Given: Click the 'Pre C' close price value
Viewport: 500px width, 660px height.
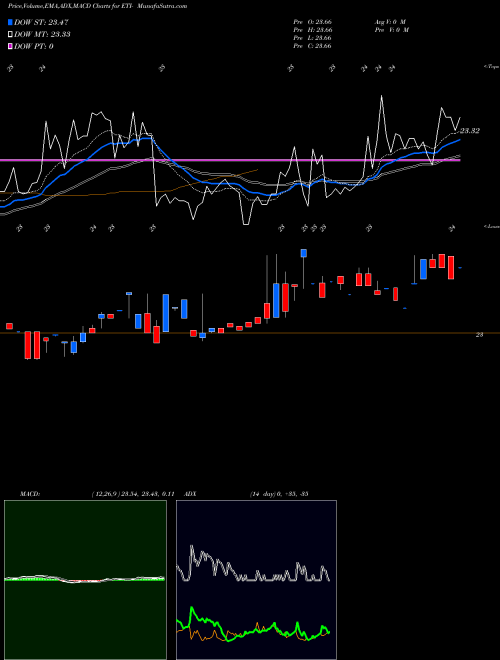Looking at the screenshot, I should tap(313, 46).
